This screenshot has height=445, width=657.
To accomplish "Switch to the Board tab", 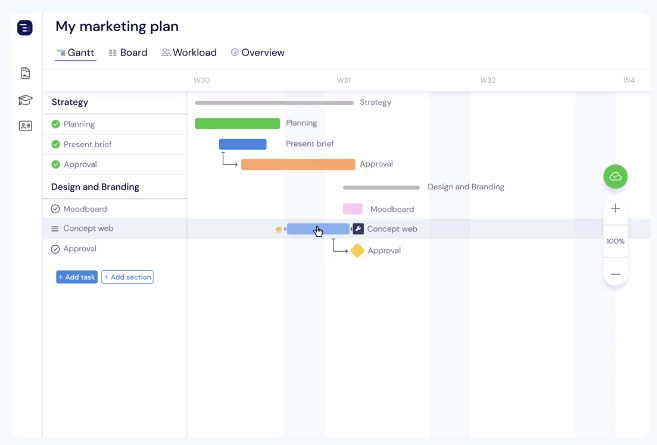I will coord(128,53).
